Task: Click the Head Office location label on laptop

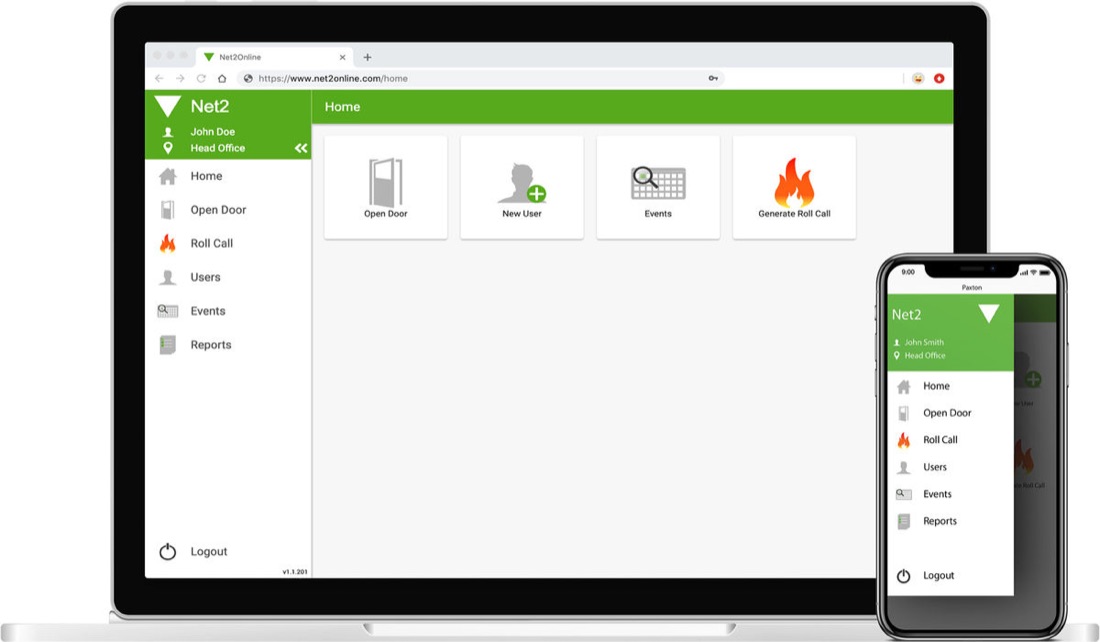Action: coord(217,148)
